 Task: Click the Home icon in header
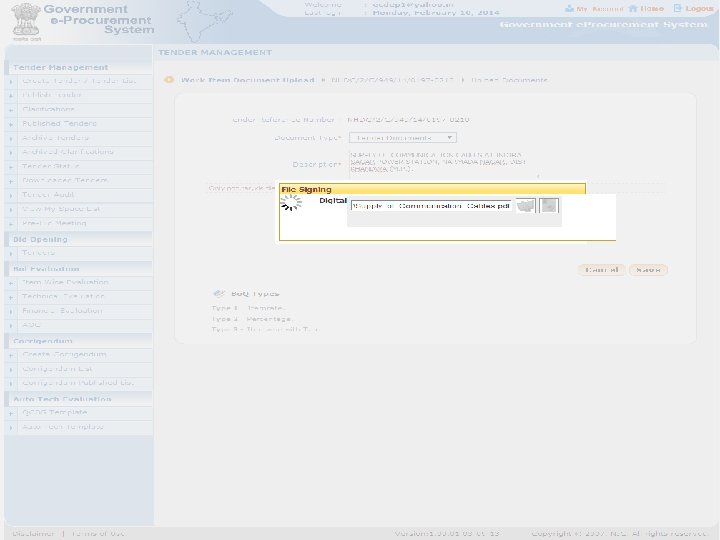[x=633, y=8]
